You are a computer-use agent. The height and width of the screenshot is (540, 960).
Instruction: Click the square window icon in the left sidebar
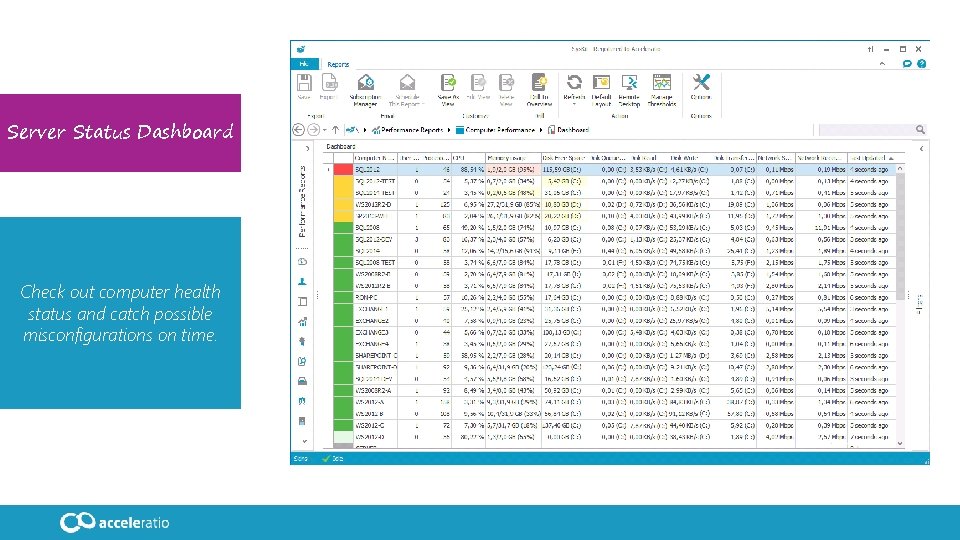coord(302,302)
